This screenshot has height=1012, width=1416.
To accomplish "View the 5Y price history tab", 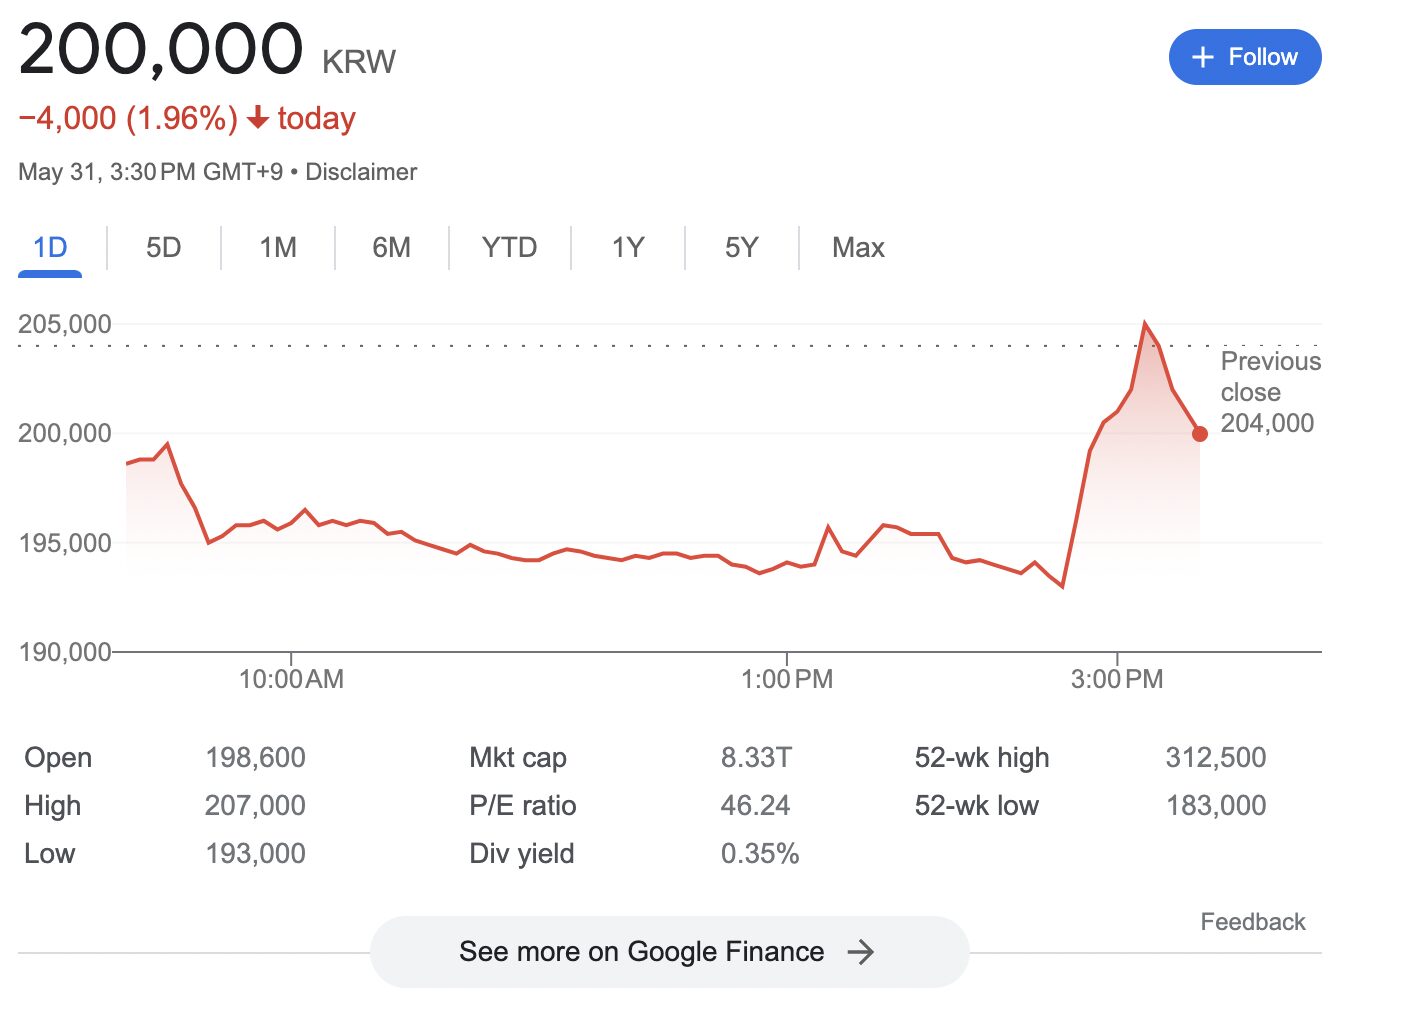I will (741, 247).
